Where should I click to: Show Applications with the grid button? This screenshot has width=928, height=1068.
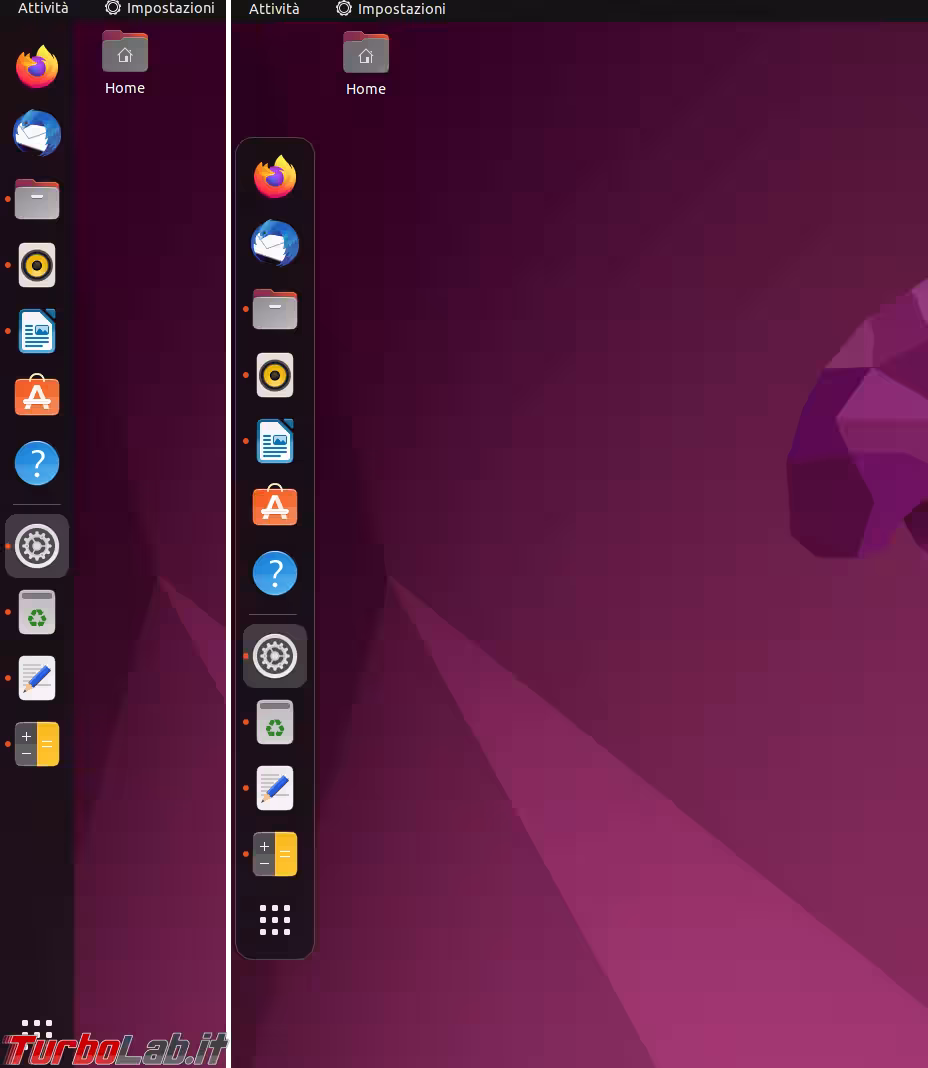(x=275, y=920)
